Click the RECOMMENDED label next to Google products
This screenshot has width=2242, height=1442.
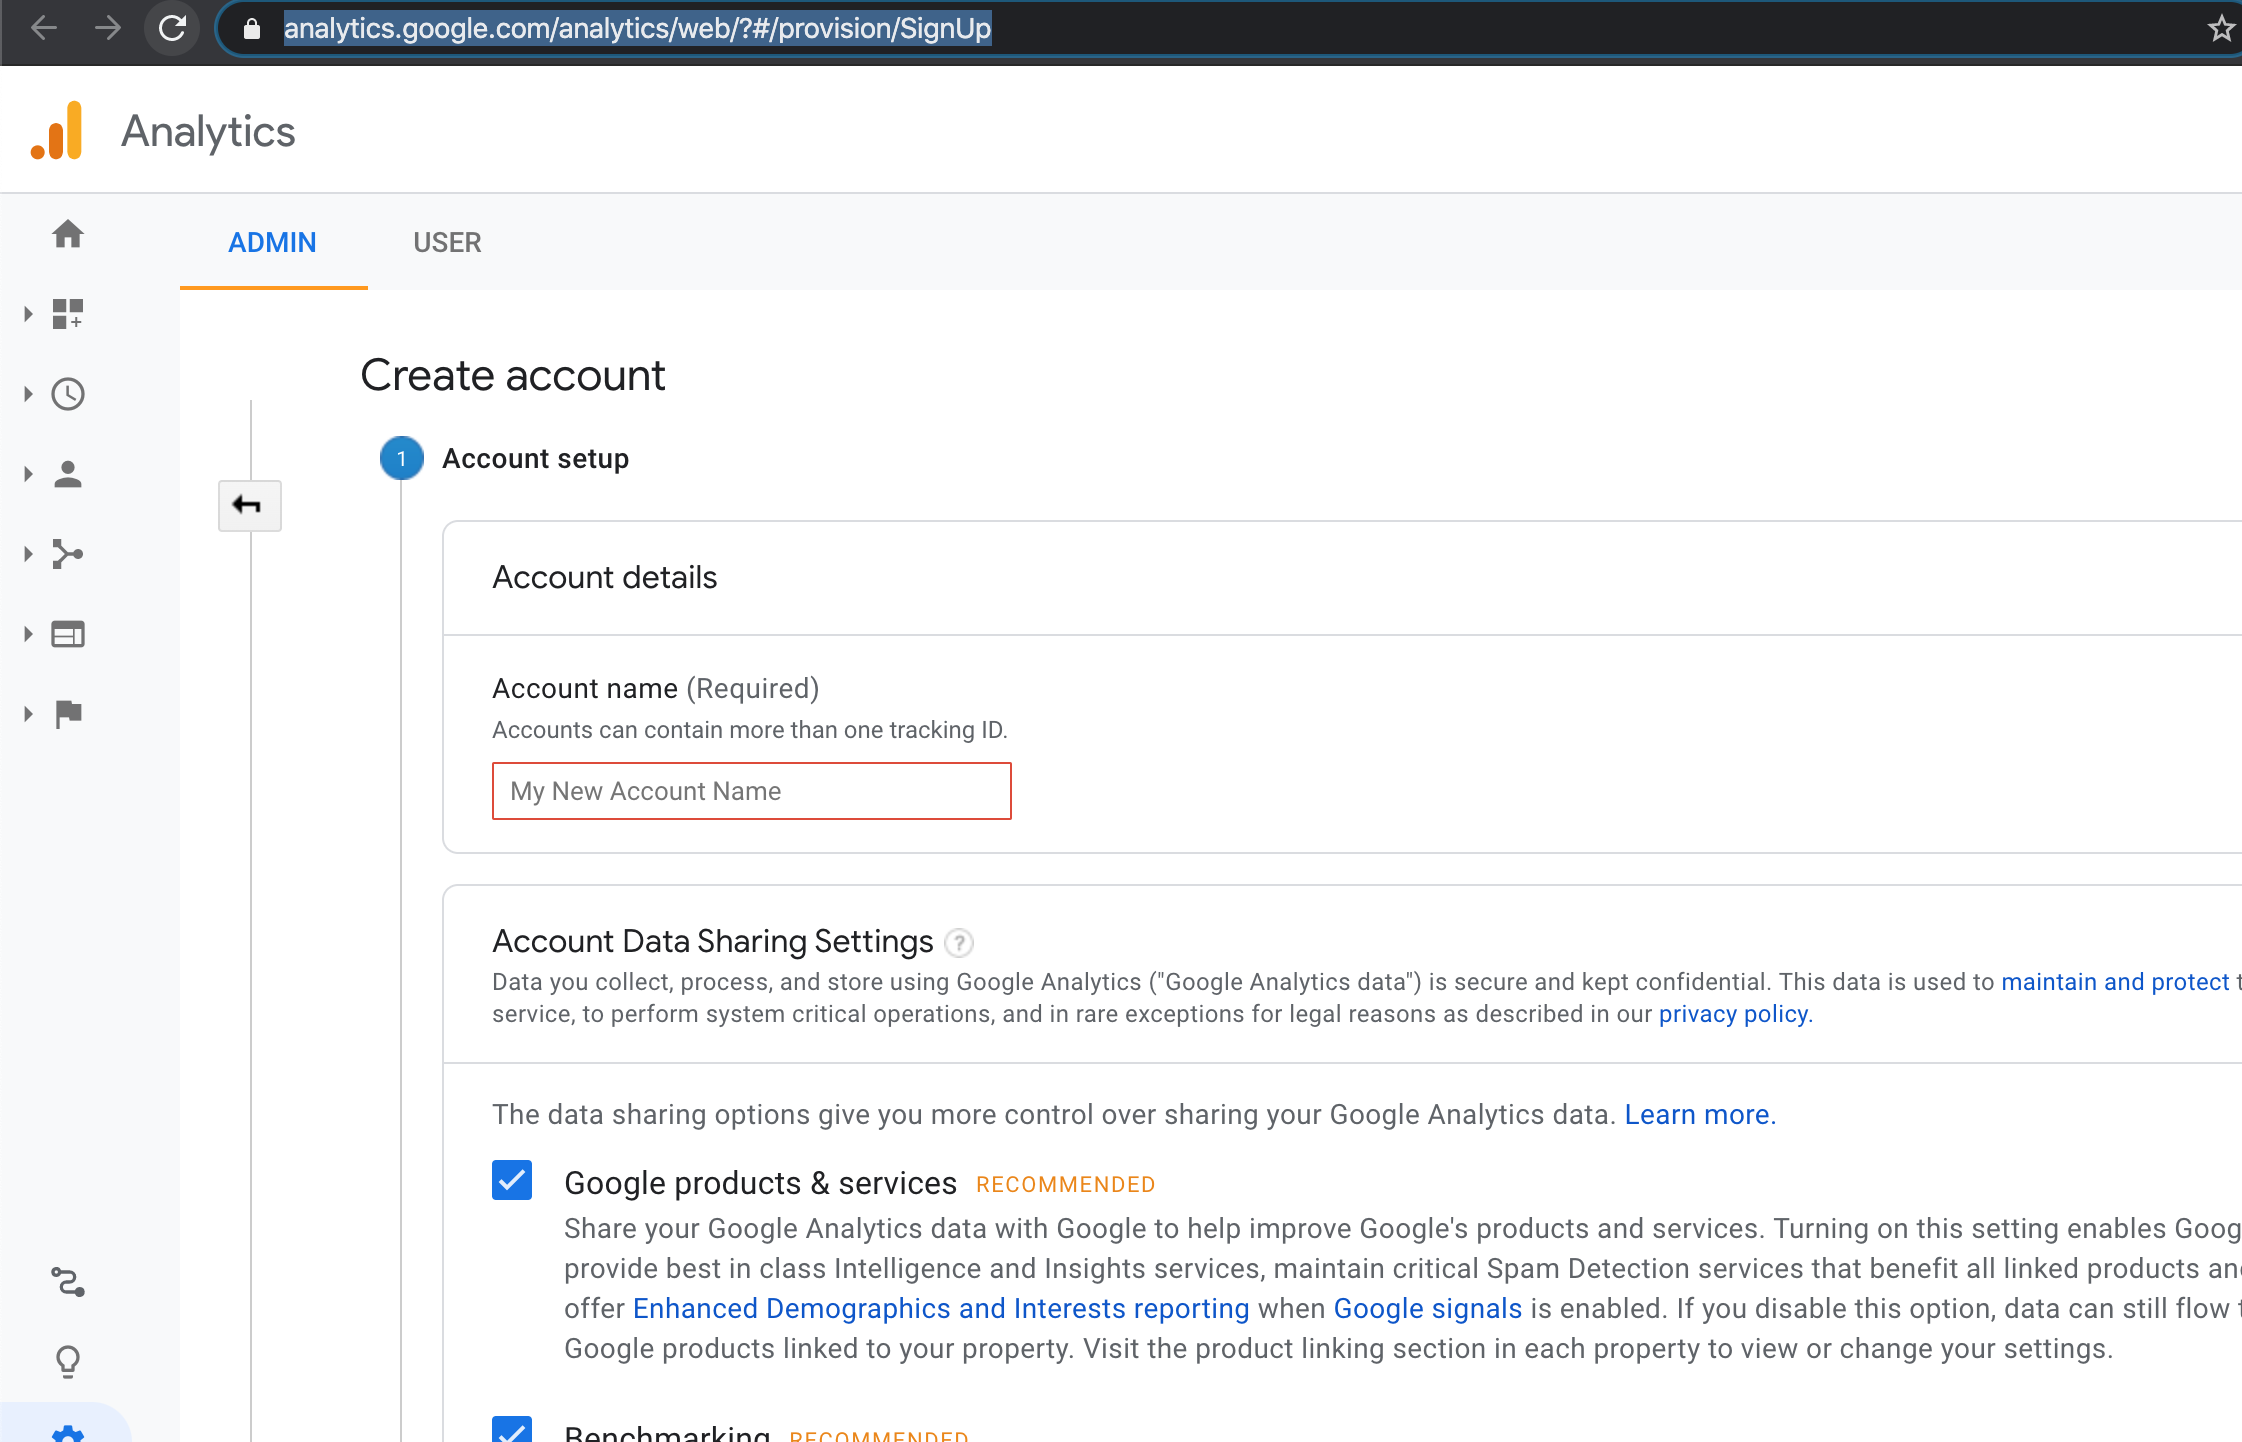coord(1065,1184)
